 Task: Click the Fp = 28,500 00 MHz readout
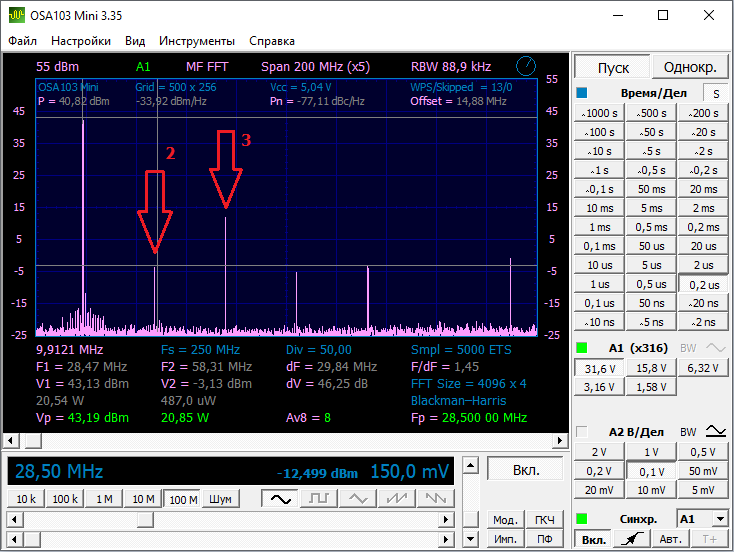pos(469,418)
